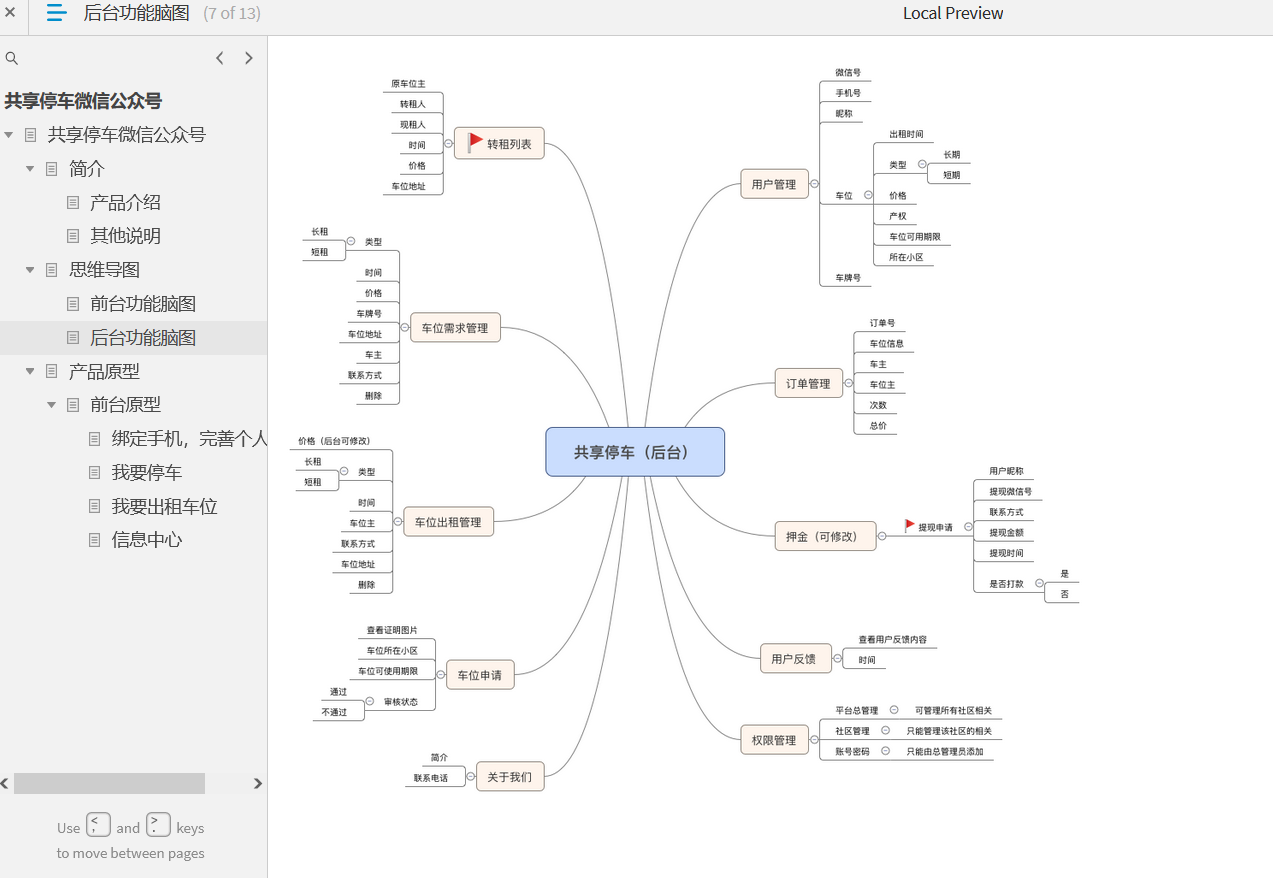
Task: Toggle the collapse circle beside 押金（可修改）
Action: [x=881, y=536]
